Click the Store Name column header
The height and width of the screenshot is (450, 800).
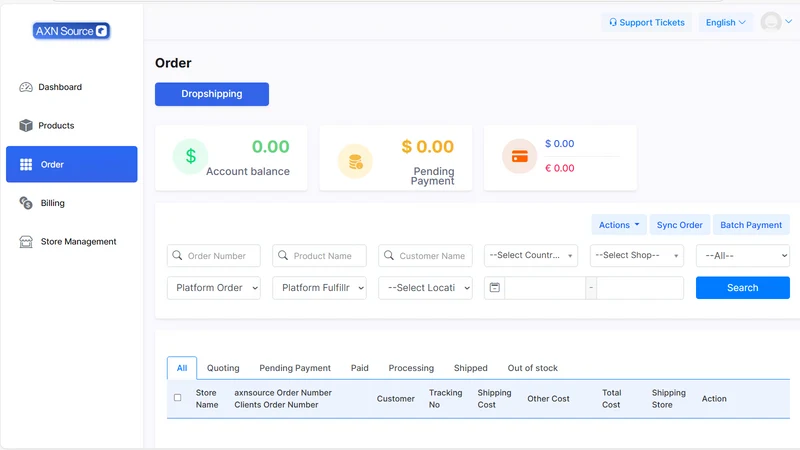coord(207,398)
